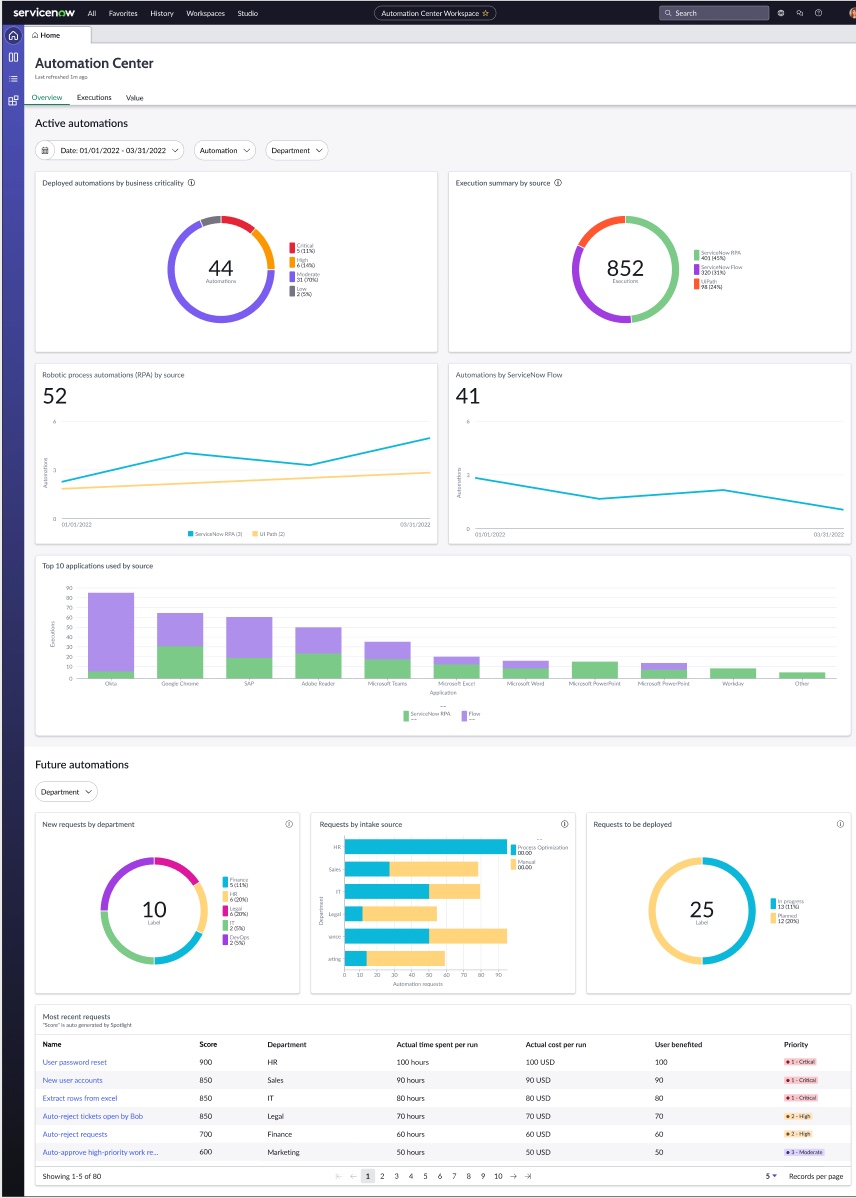Click the Critical red legend swatch

click(x=292, y=248)
